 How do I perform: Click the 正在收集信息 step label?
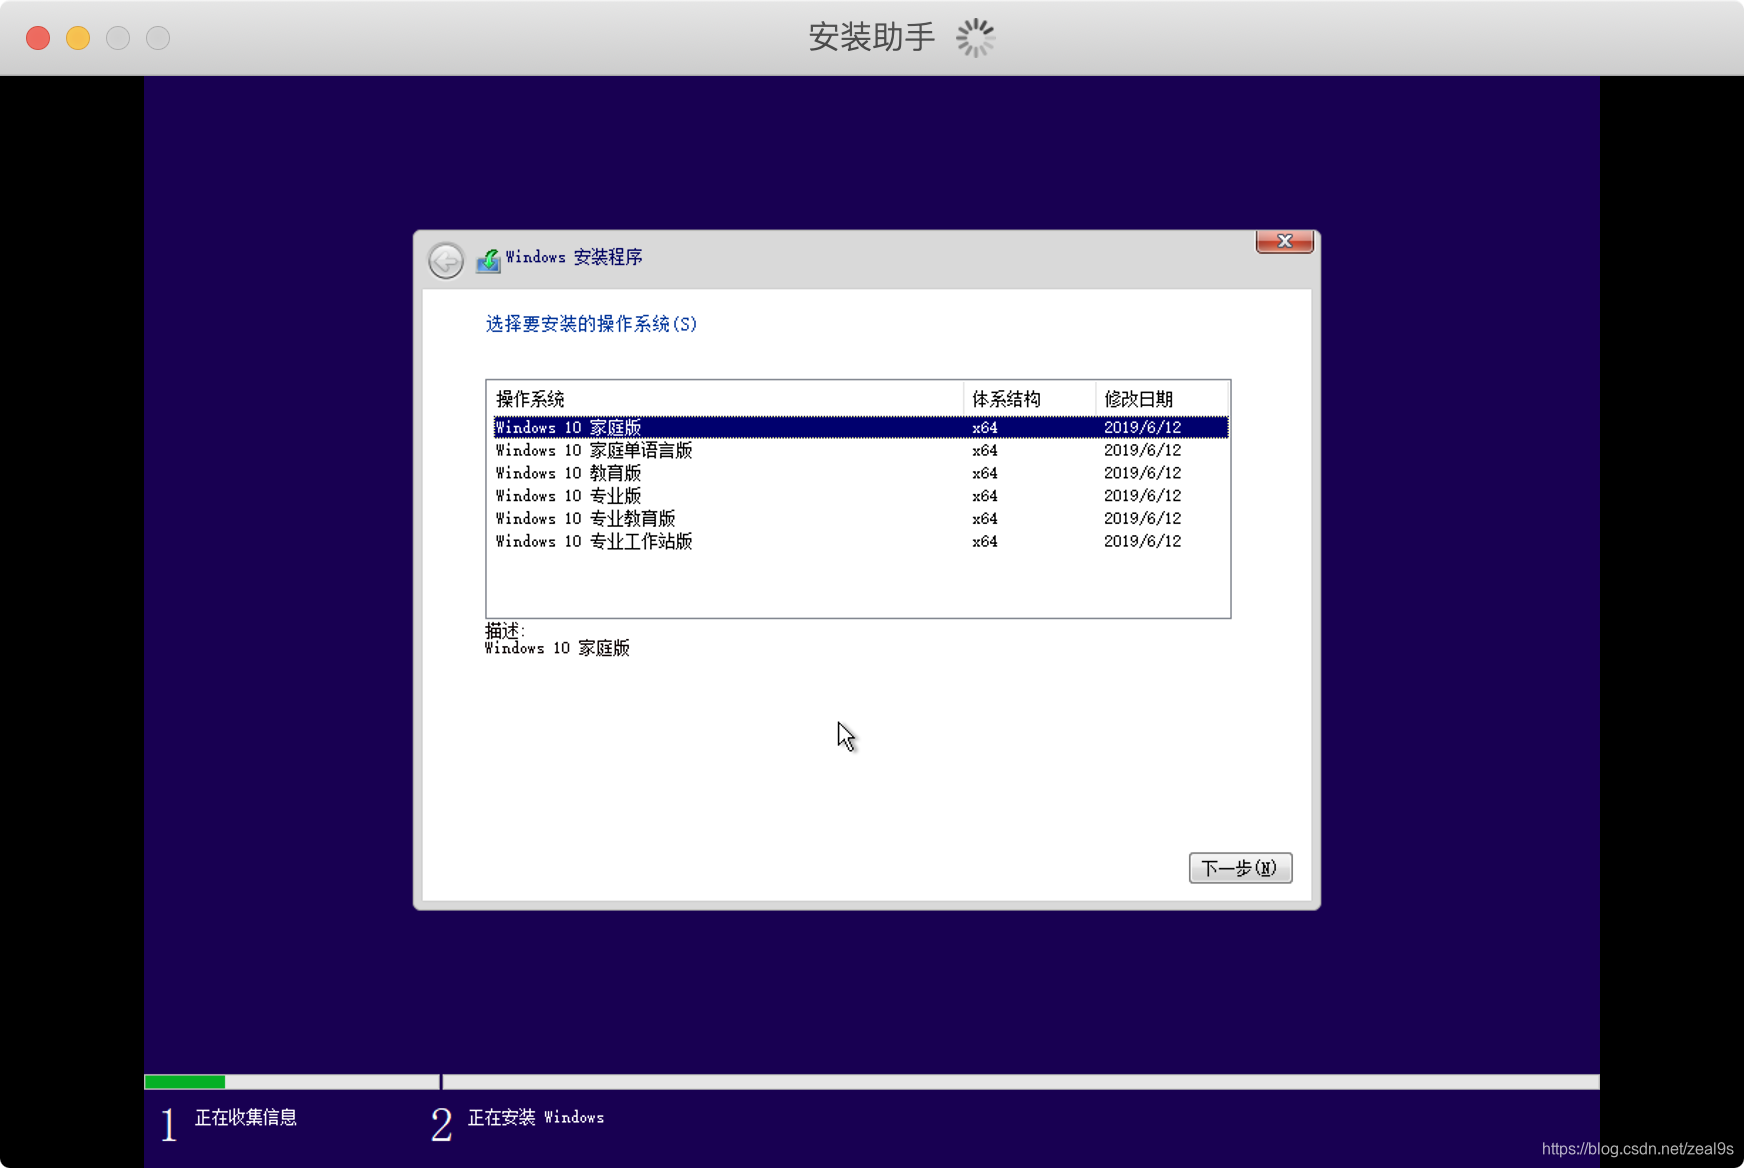pos(245,1117)
